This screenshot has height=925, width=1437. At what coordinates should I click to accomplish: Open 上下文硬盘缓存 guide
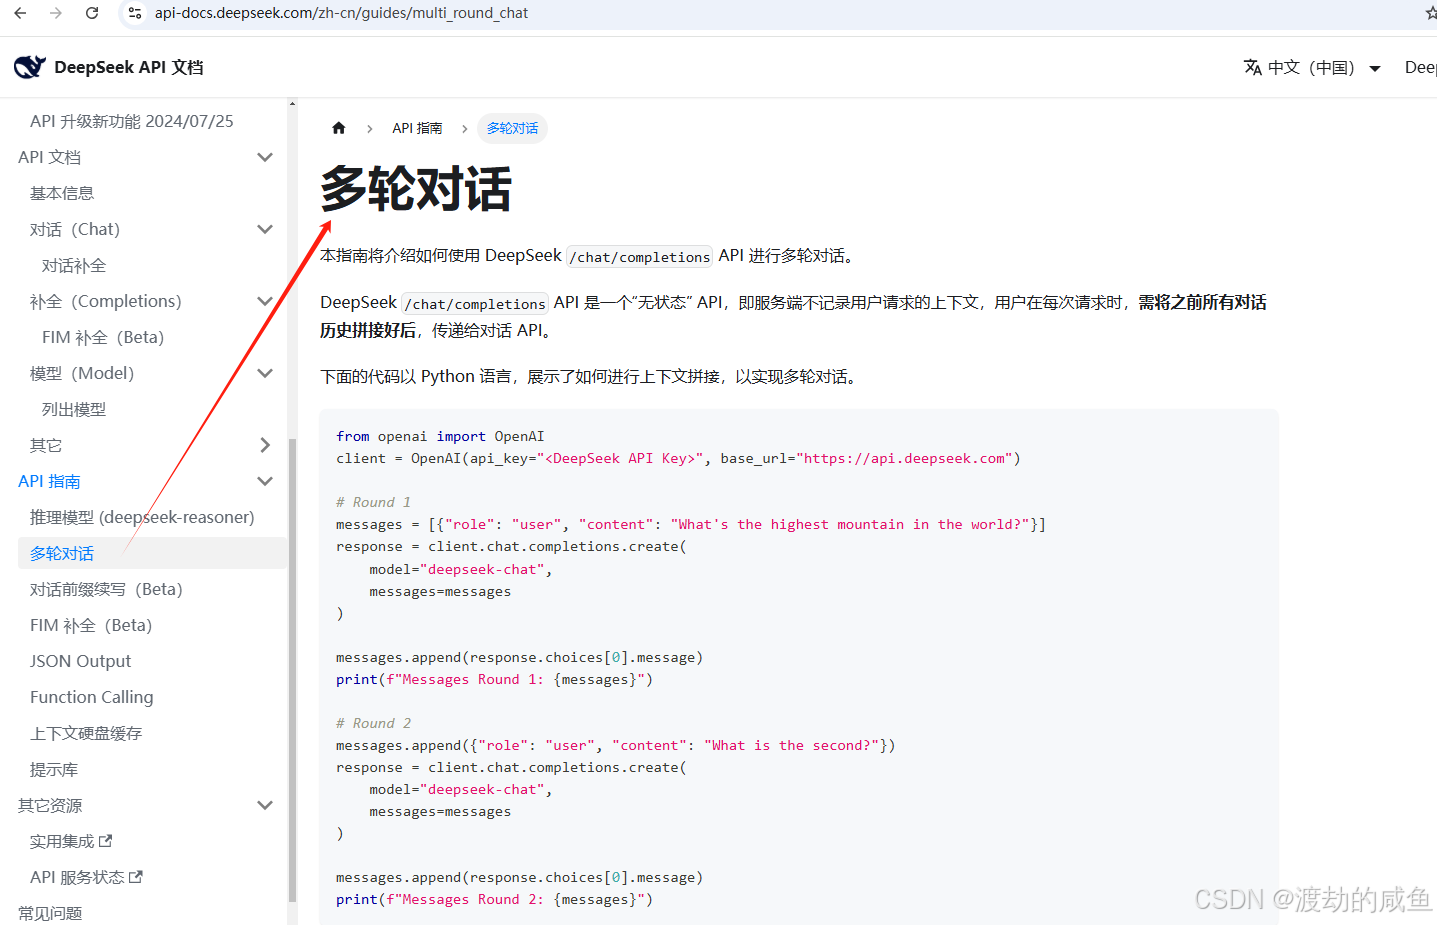(86, 733)
